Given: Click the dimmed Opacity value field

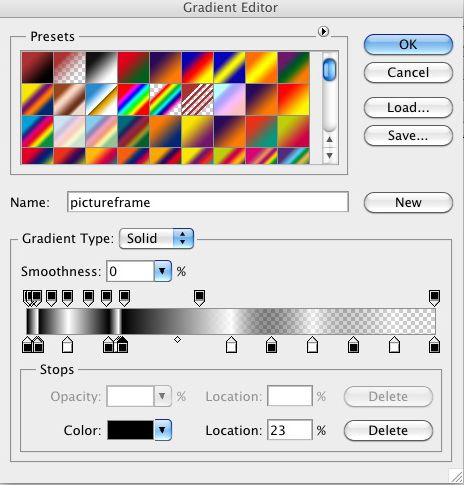Looking at the screenshot, I should point(130,396).
